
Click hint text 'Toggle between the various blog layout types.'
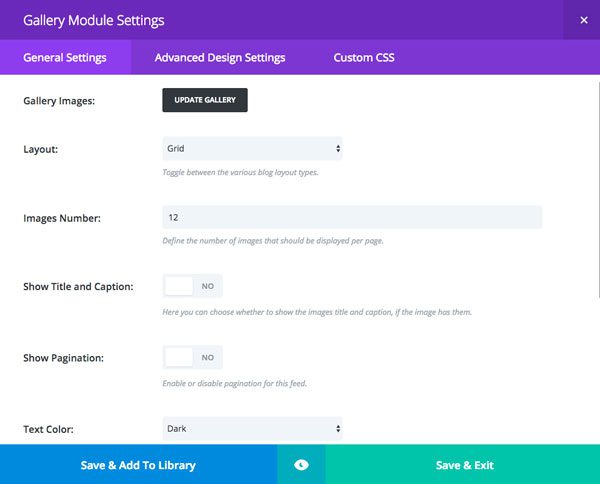[x=240, y=172]
